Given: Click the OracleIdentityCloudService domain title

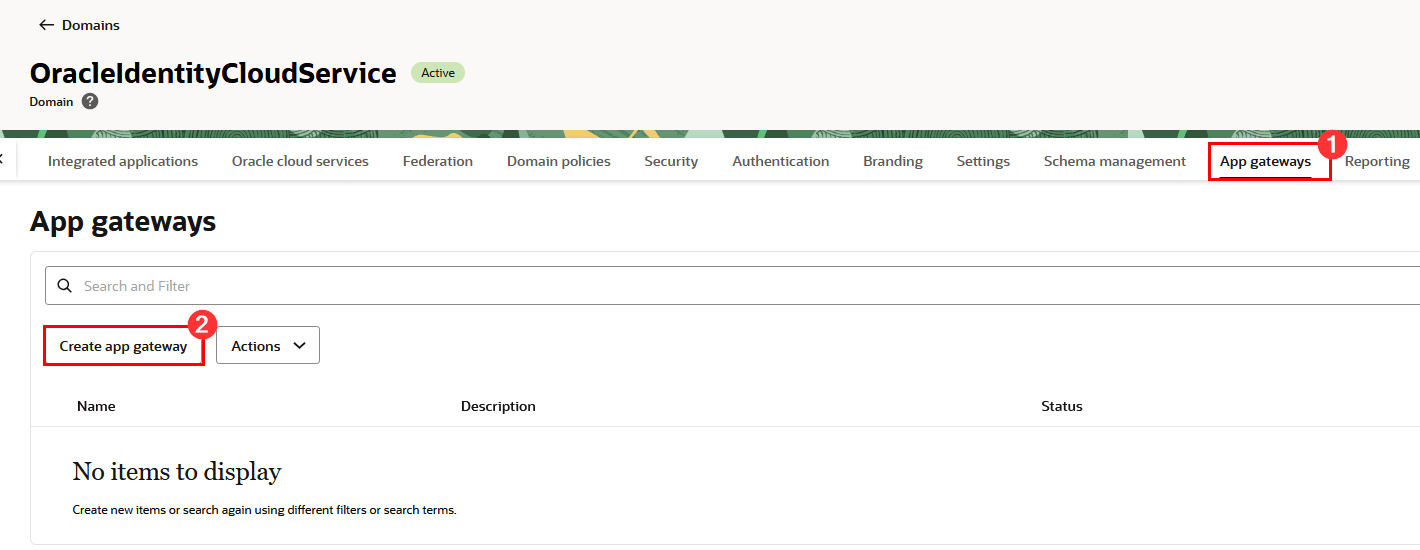Looking at the screenshot, I should (213, 73).
